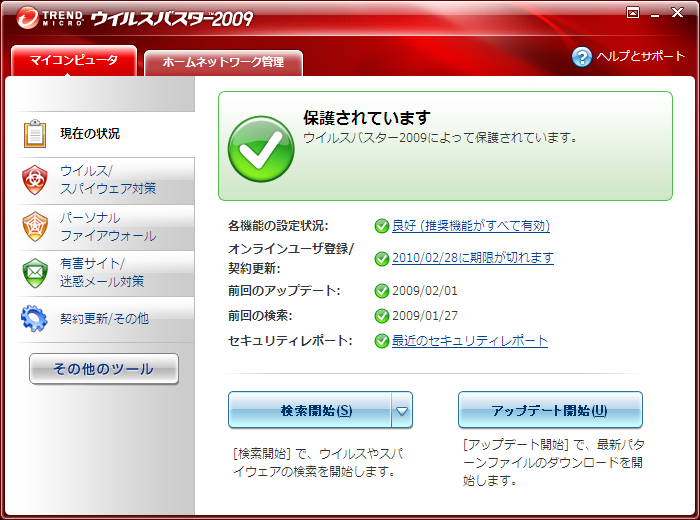The height and width of the screenshot is (520, 700).
Task: Click the large green checkmark status icon
Action: [259, 146]
